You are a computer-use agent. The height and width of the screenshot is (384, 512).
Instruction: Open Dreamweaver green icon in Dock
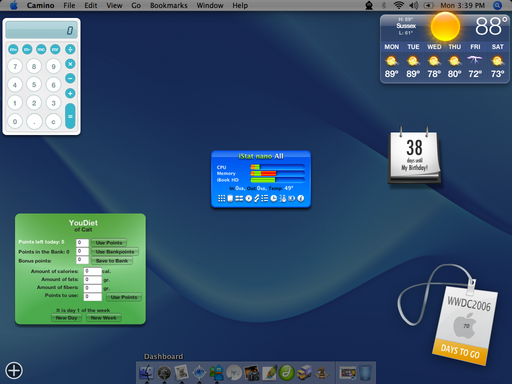pyautogui.click(x=287, y=373)
